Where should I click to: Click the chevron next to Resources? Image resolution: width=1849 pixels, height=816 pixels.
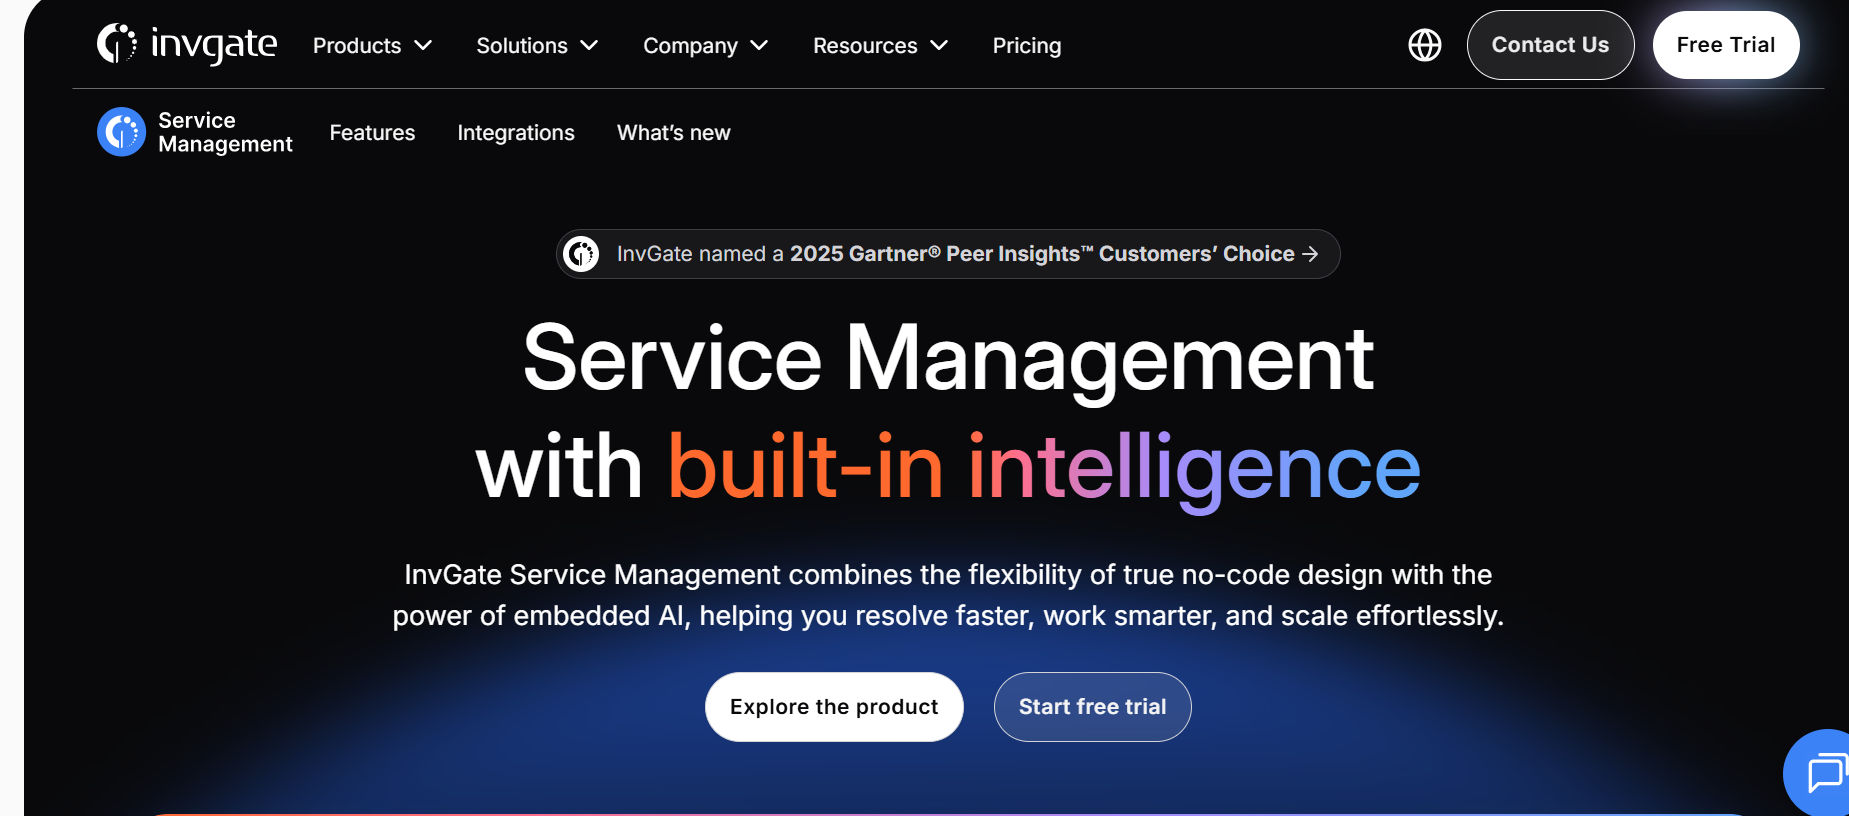tap(939, 46)
